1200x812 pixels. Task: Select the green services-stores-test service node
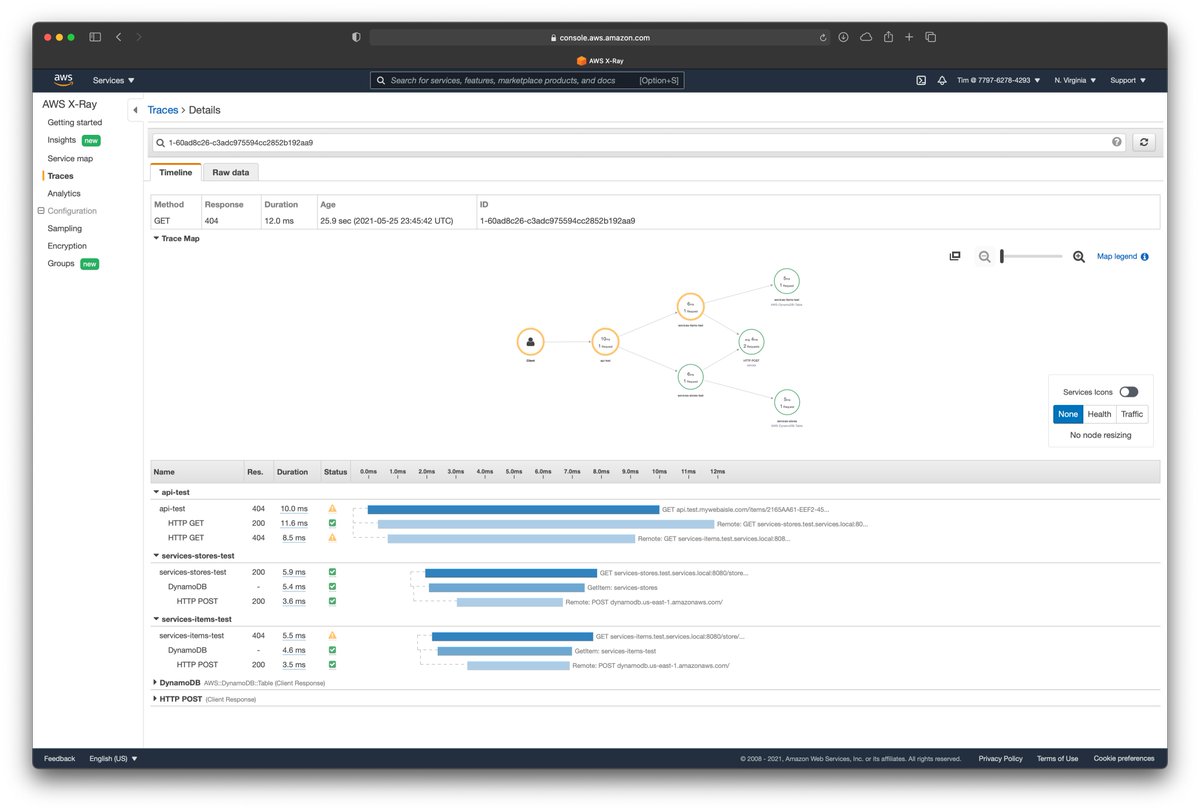690,377
